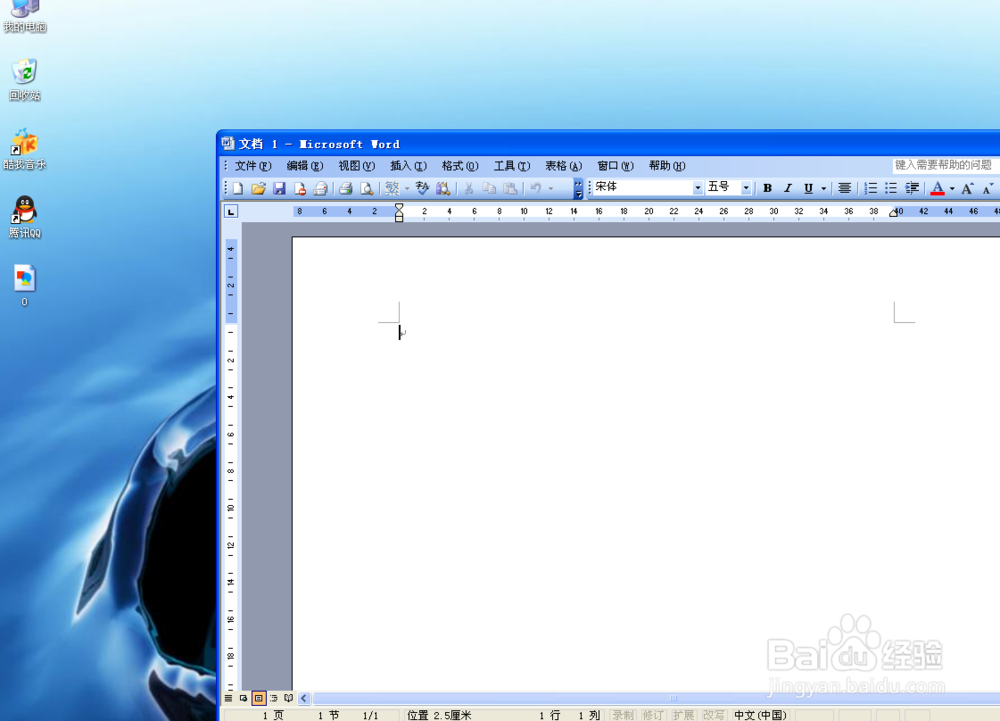Switch to Outline view button
1000x721 pixels.
pos(274,698)
